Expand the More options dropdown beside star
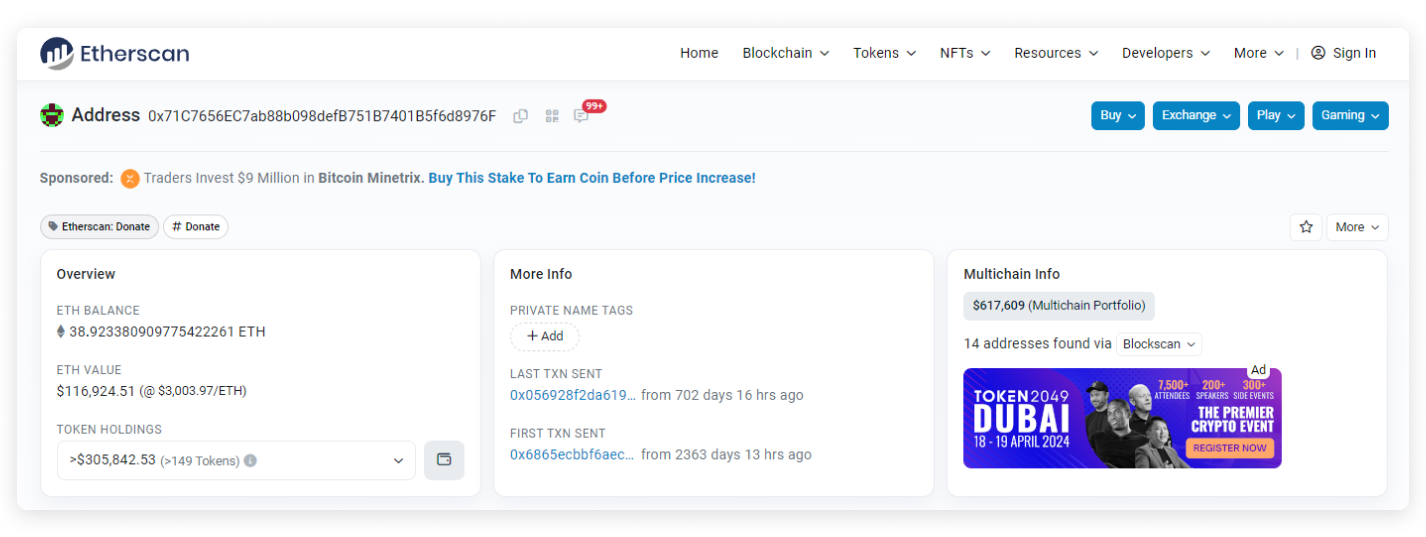1426x537 pixels. pyautogui.click(x=1356, y=227)
